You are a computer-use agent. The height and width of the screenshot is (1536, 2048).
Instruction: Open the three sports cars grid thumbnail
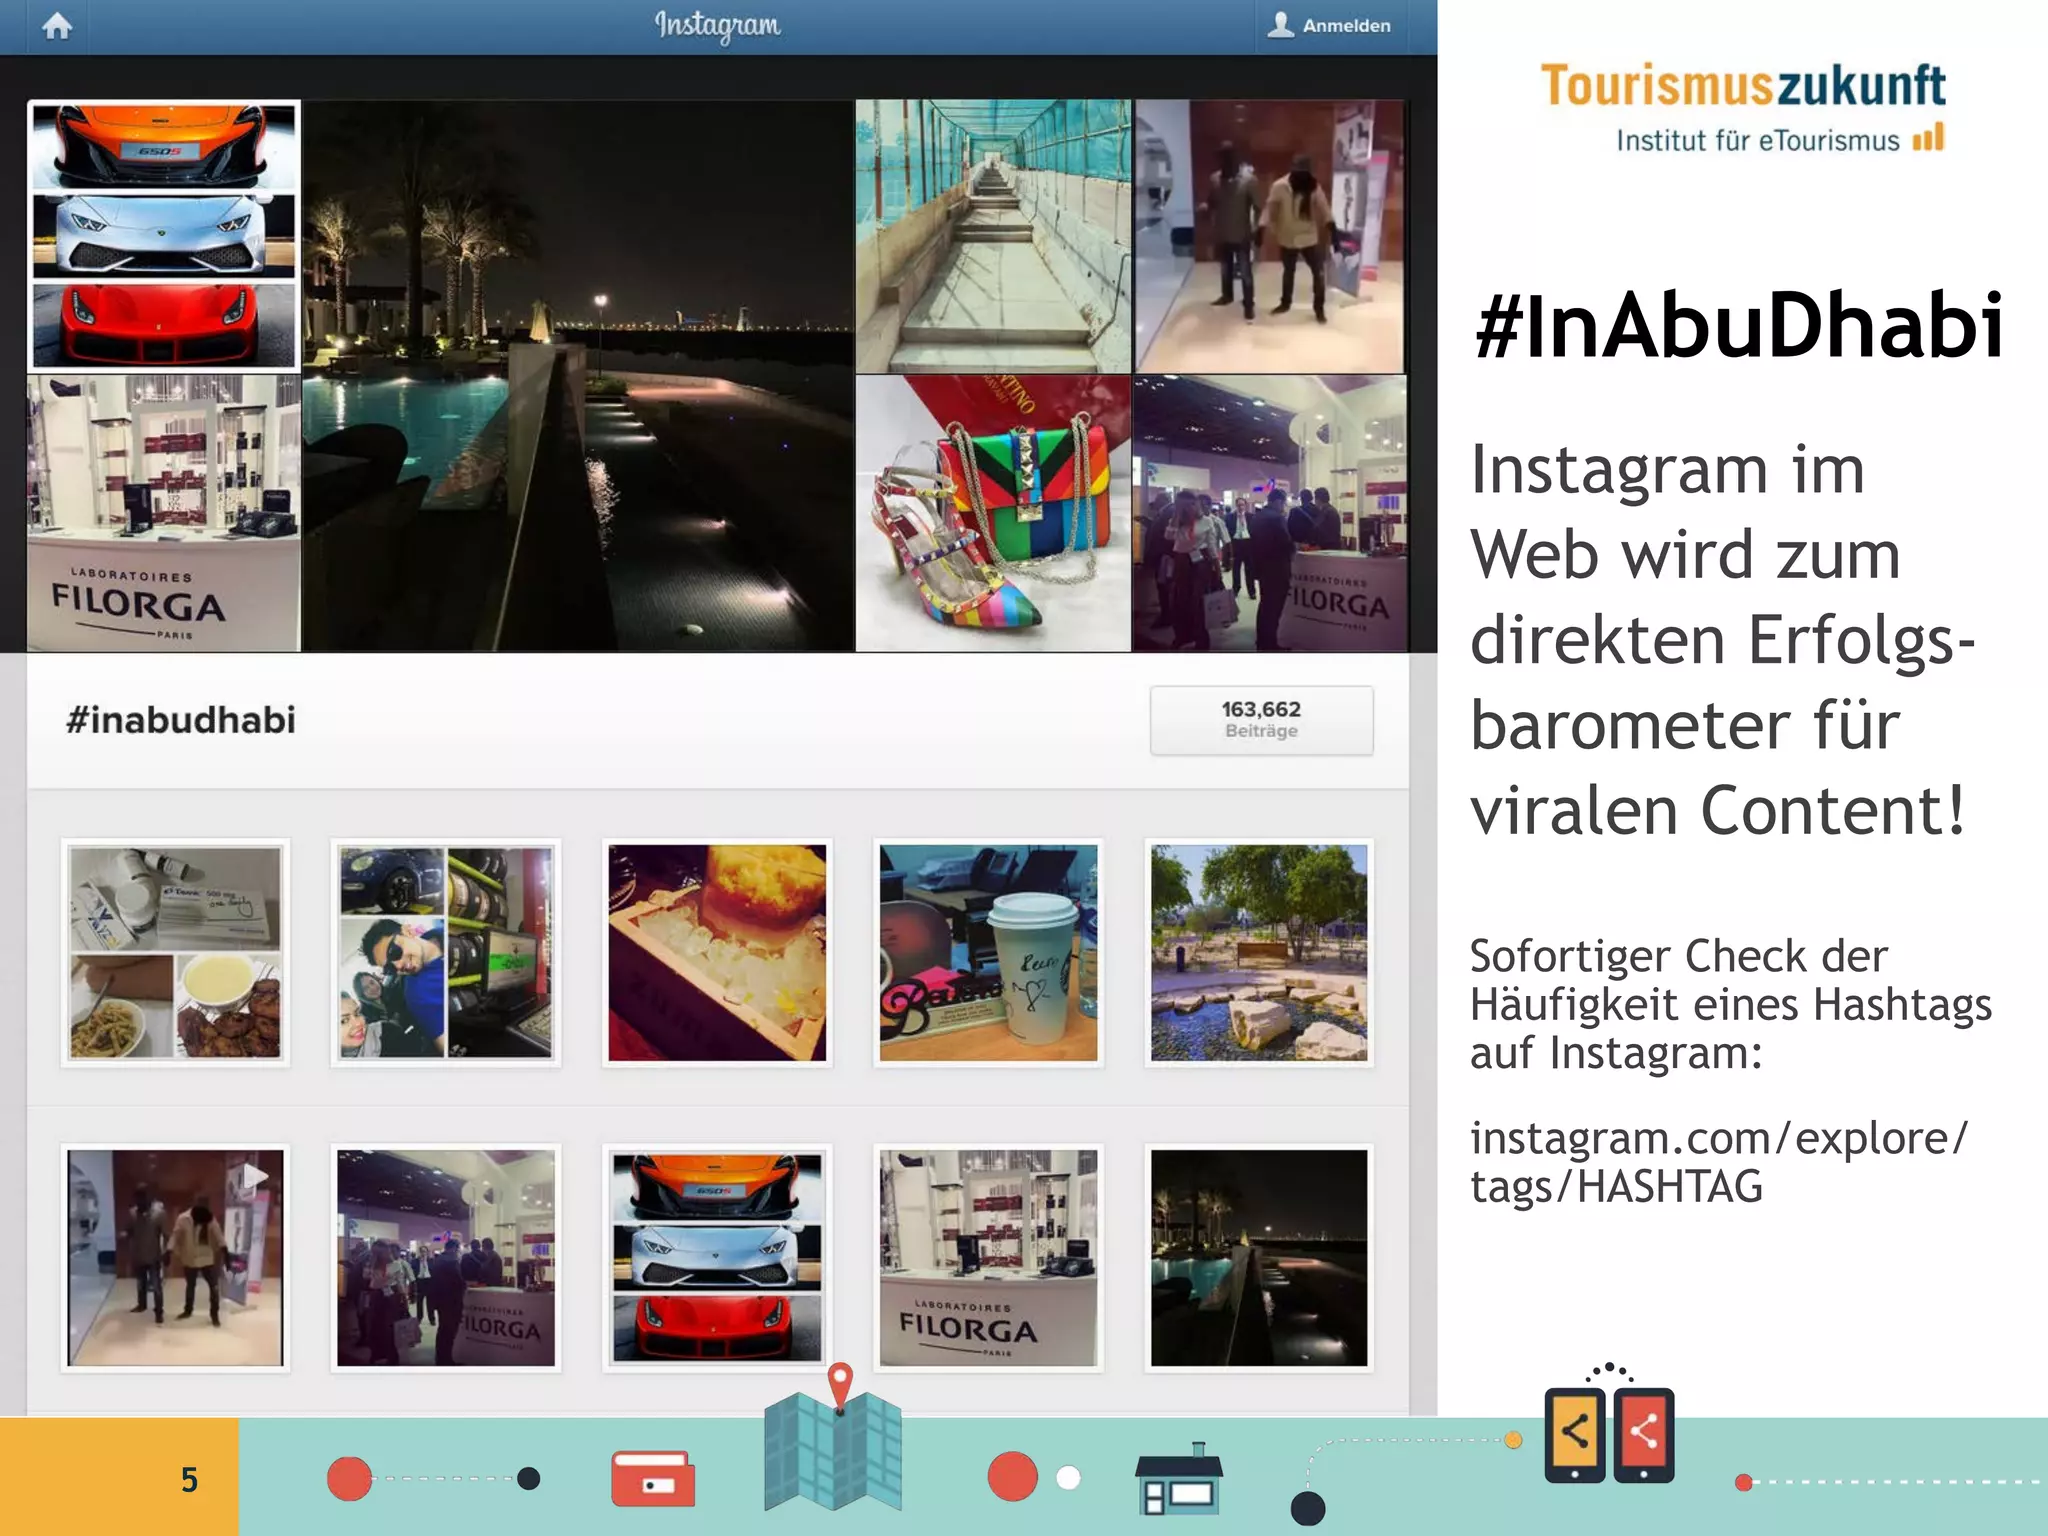[x=717, y=1258]
